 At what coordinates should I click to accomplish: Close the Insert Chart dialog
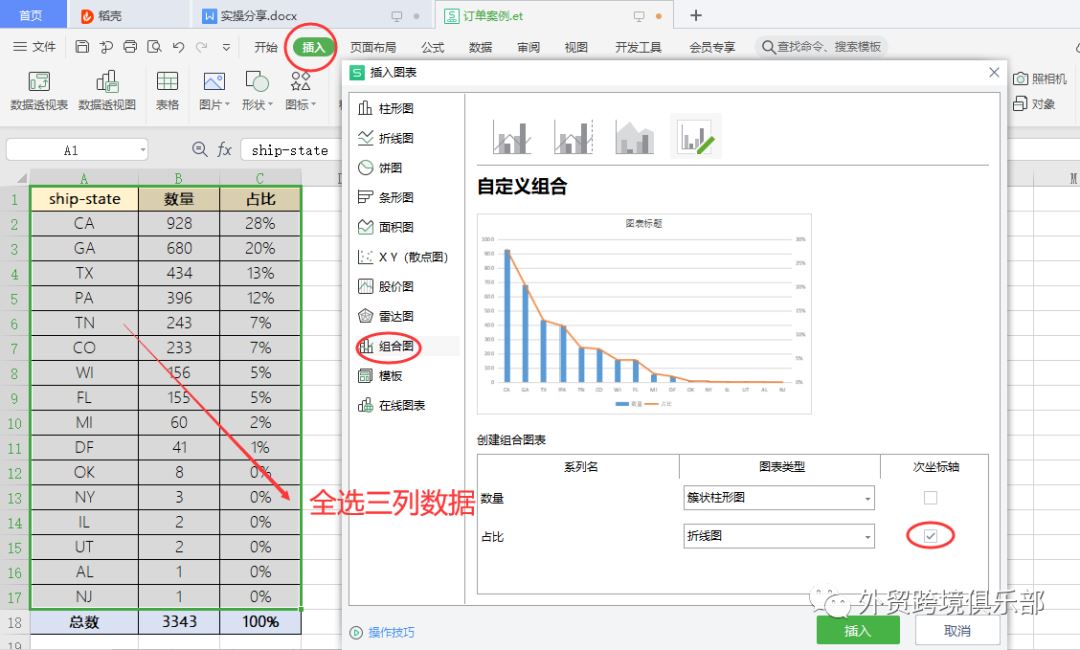point(994,72)
